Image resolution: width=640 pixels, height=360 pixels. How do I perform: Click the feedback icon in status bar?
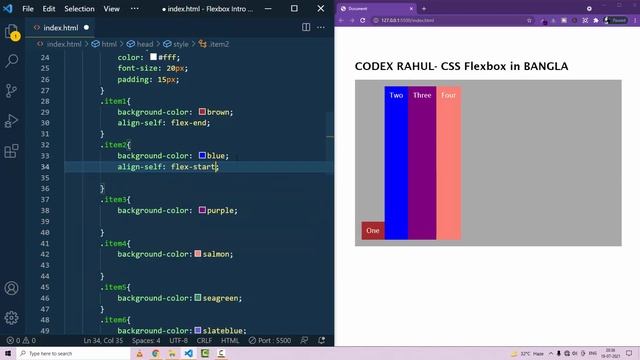pos(304,340)
